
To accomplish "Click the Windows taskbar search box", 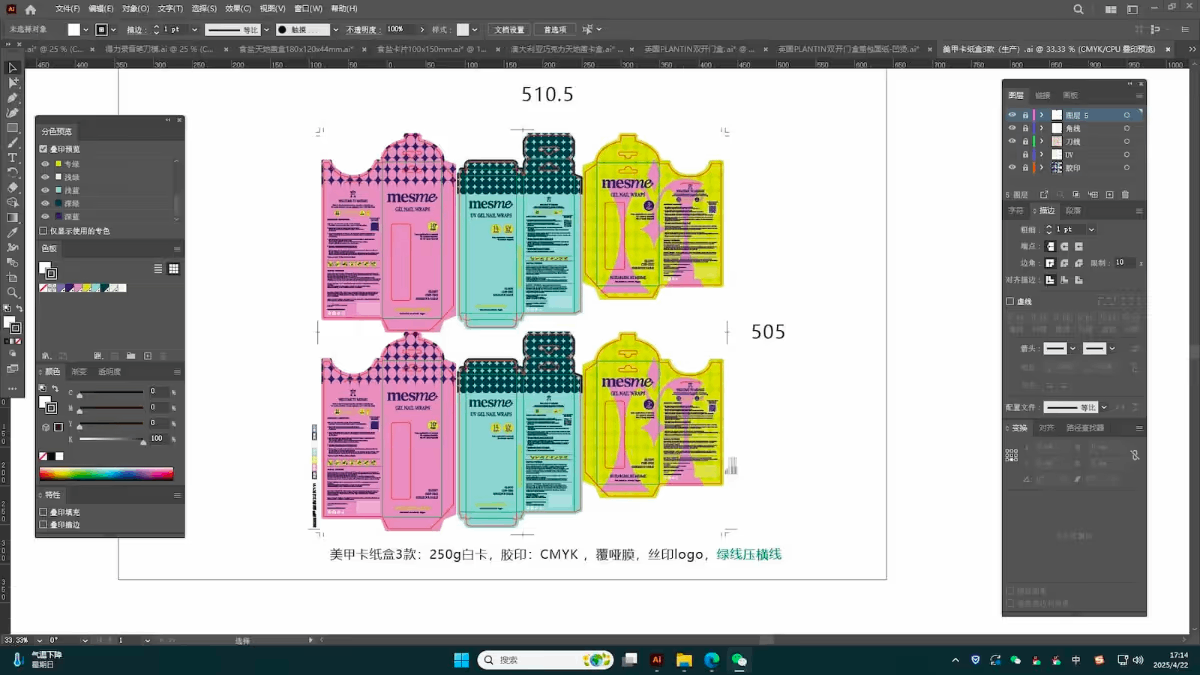I will click(545, 660).
